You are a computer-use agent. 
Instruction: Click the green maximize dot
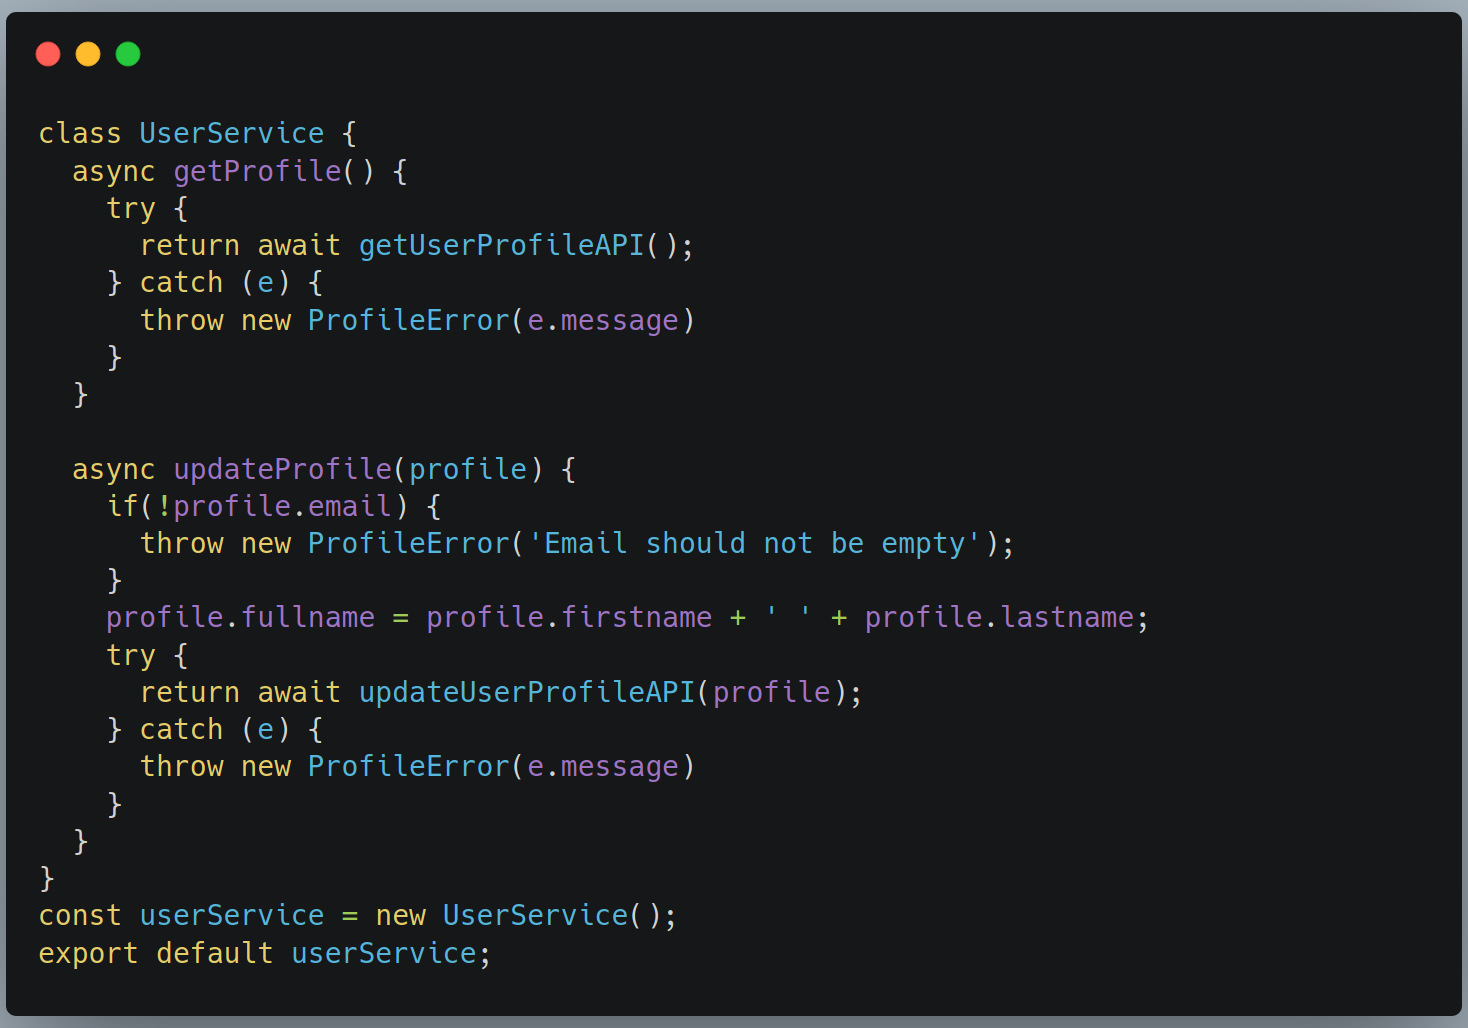tap(128, 54)
